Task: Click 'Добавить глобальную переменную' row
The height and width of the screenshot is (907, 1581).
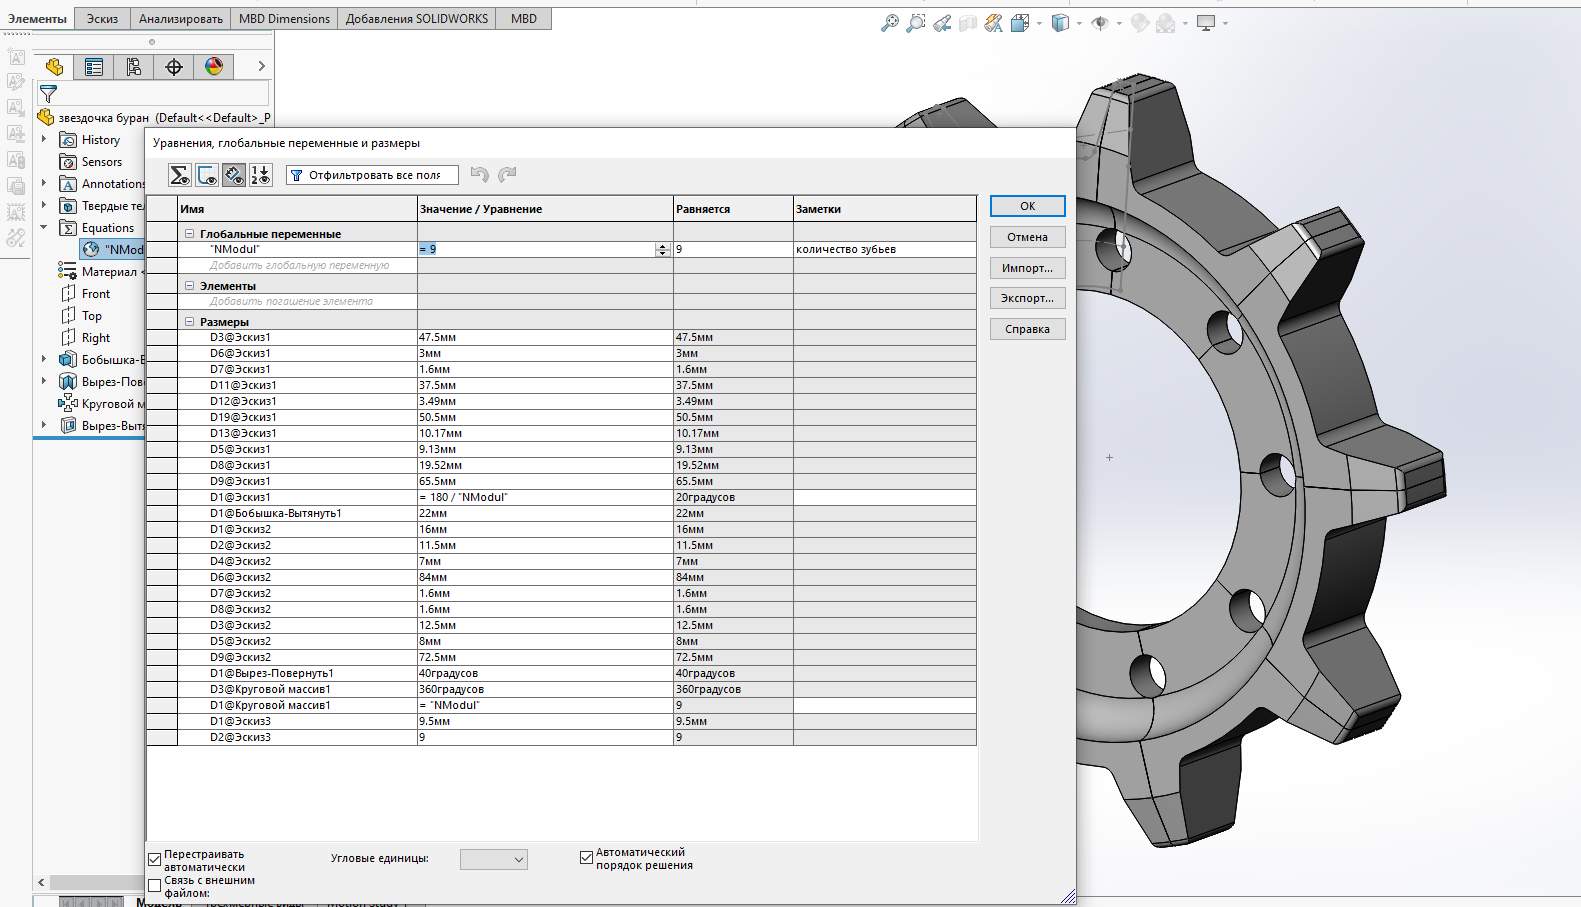Action: coord(299,266)
